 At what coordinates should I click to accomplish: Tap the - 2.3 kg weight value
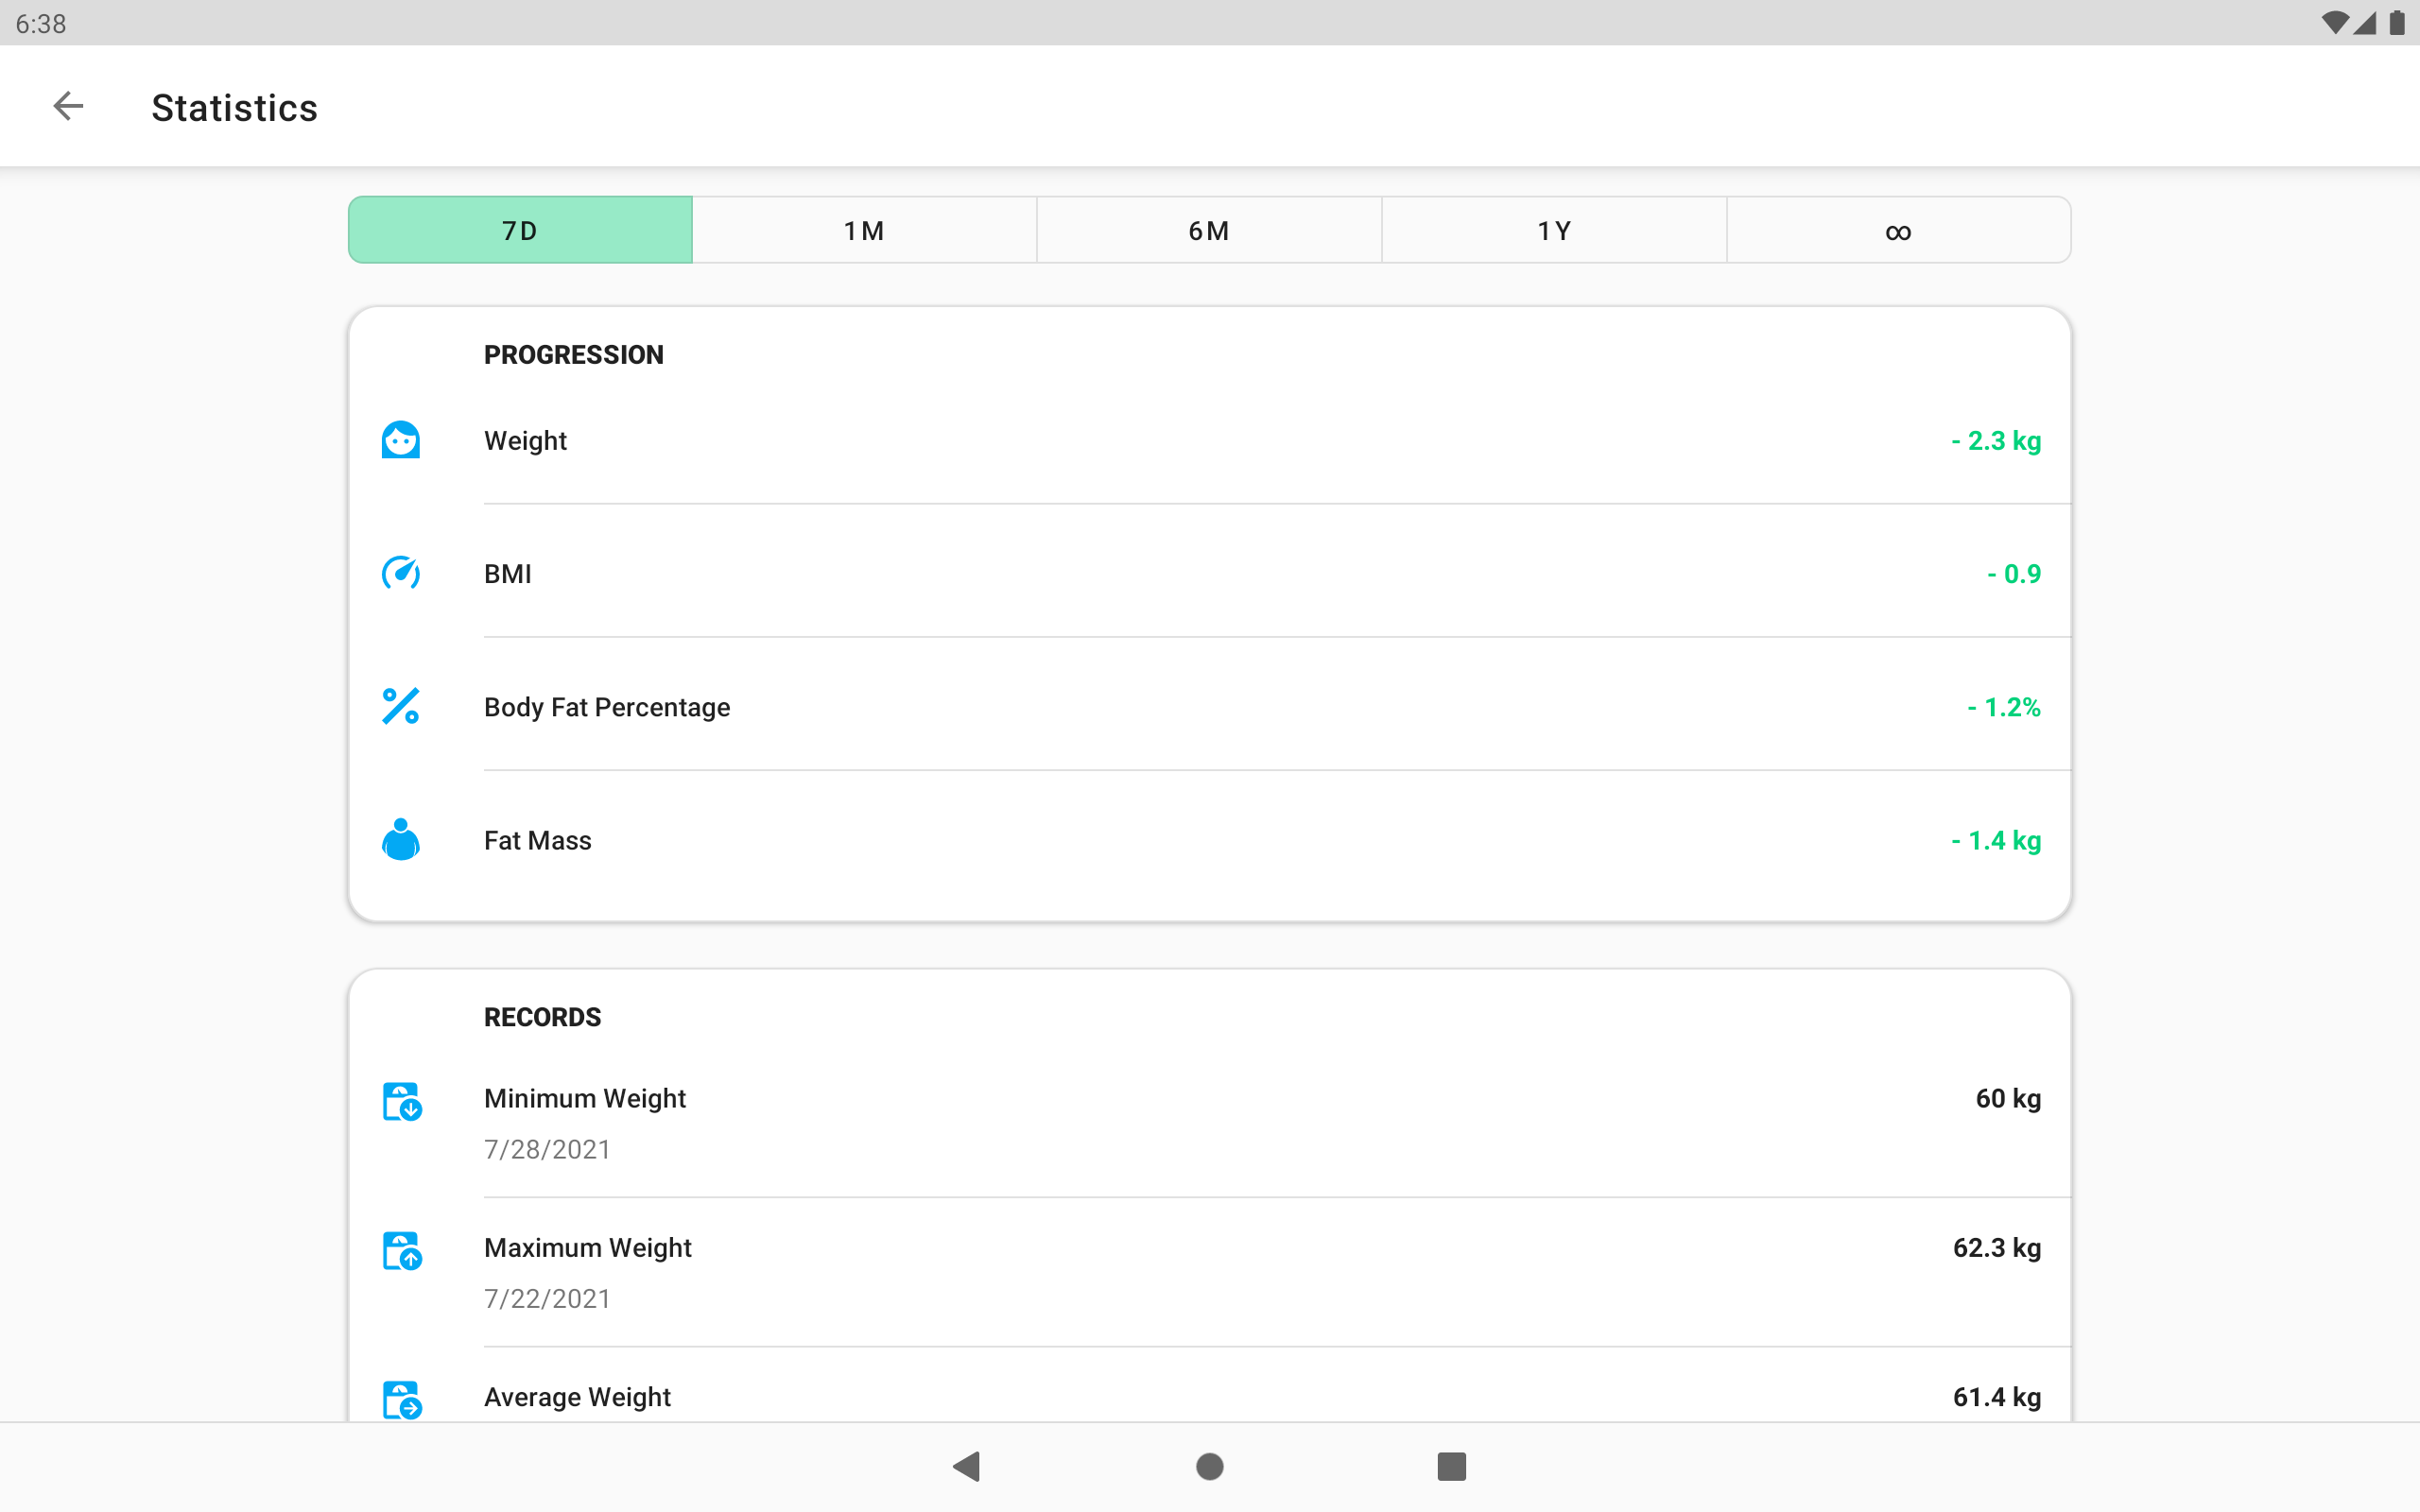pos(1996,440)
